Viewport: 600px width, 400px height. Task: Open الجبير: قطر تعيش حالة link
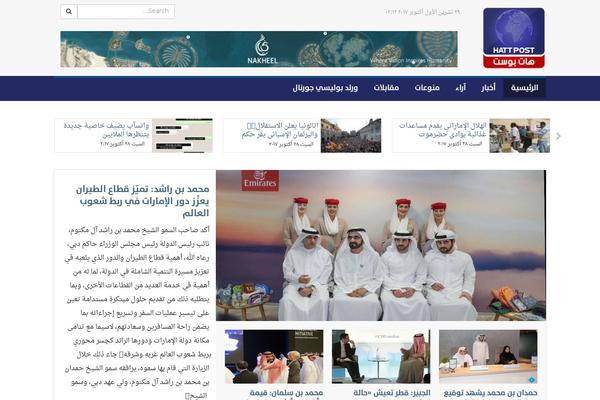click(392, 393)
